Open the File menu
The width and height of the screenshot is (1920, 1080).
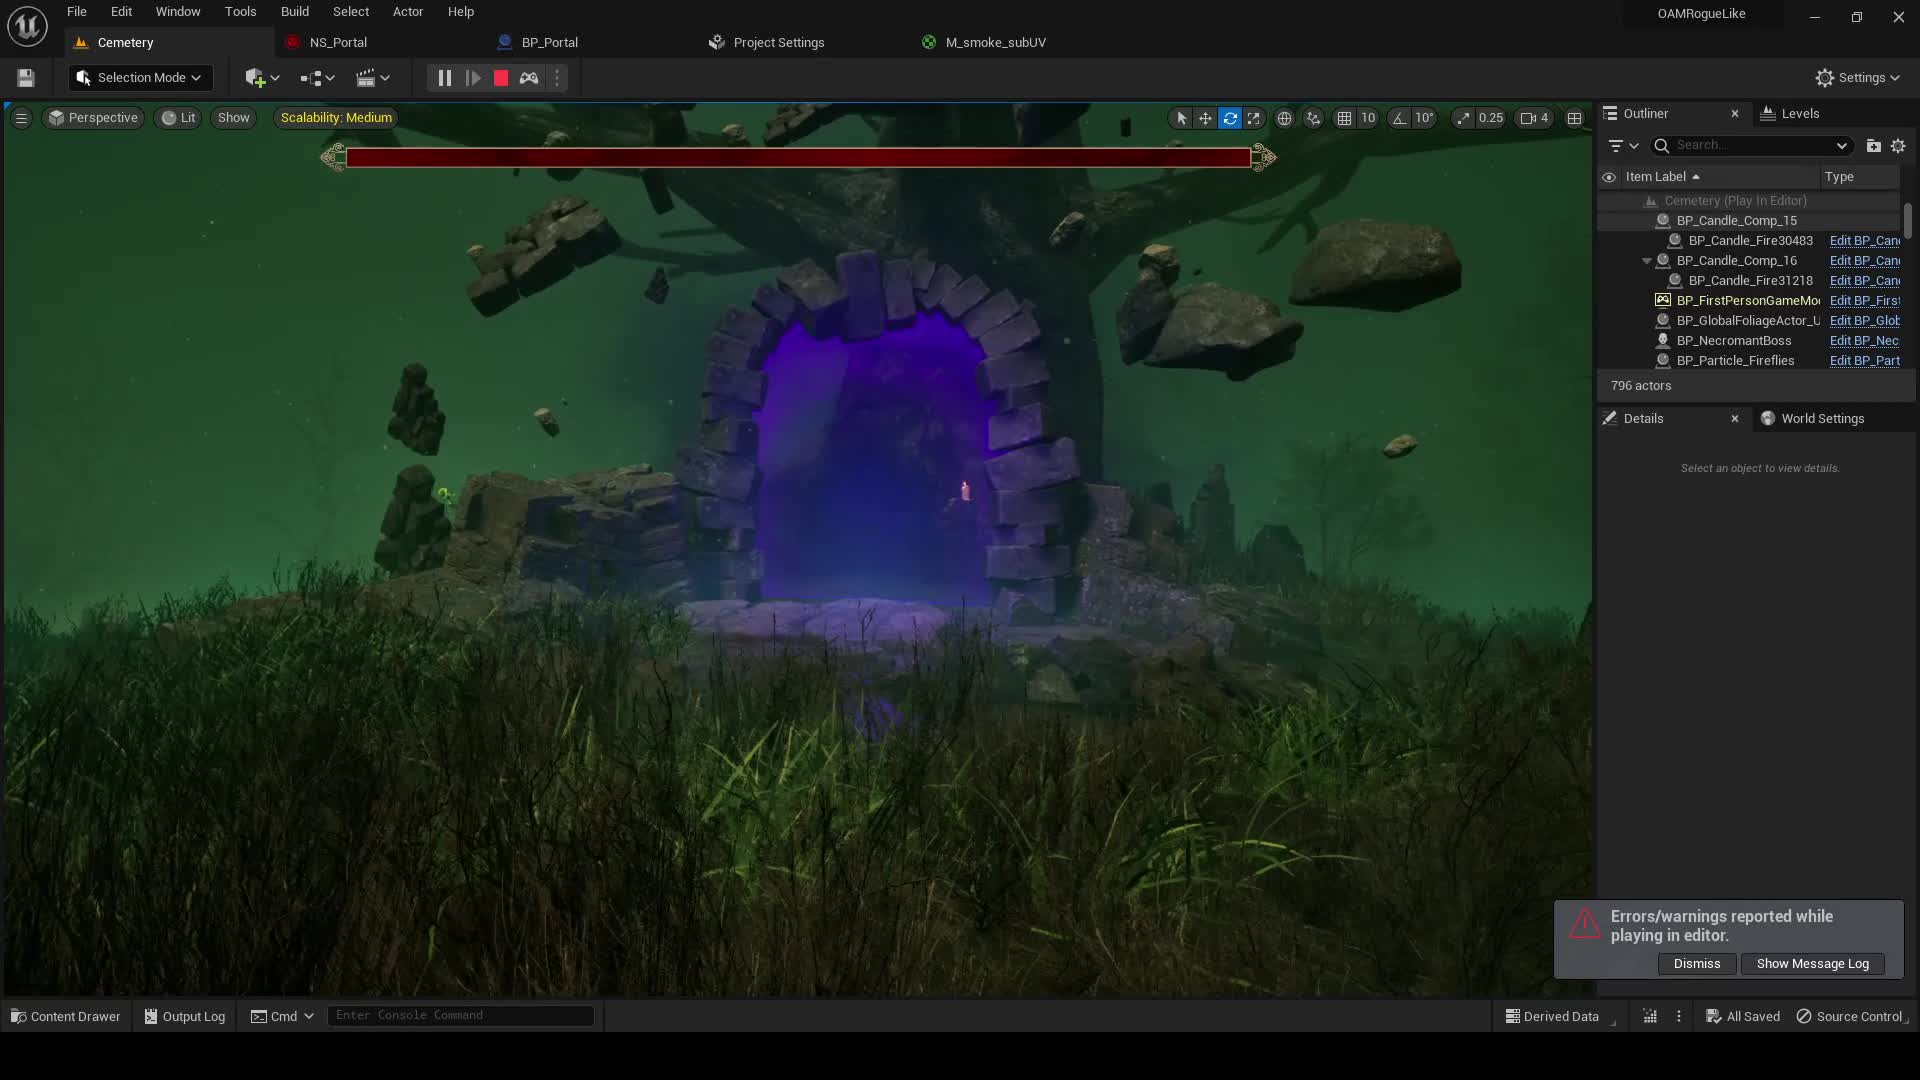[x=77, y=12]
